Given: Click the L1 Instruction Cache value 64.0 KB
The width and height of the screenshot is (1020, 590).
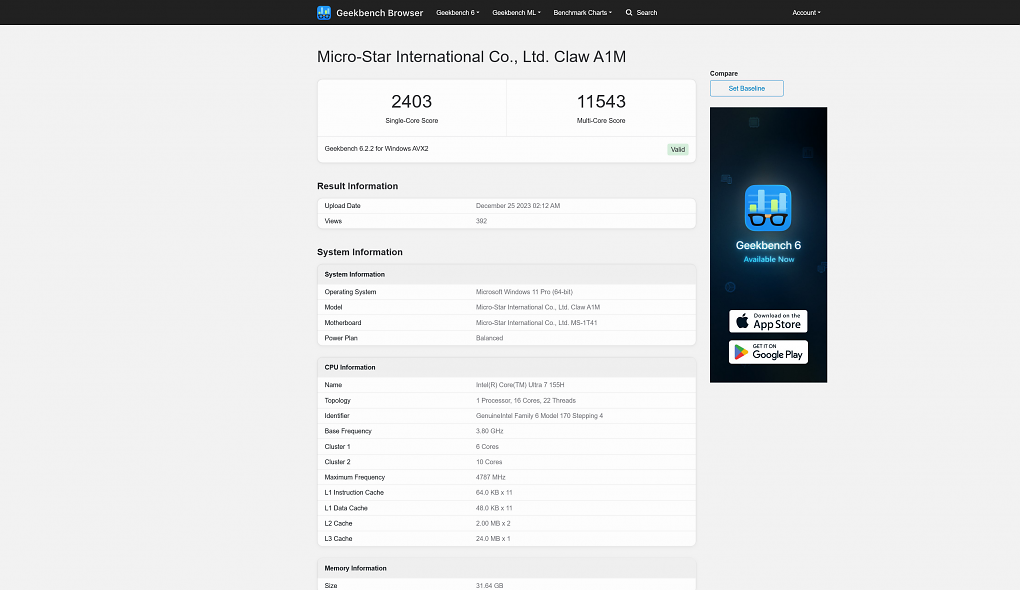Looking at the screenshot, I should pyautogui.click(x=494, y=493).
